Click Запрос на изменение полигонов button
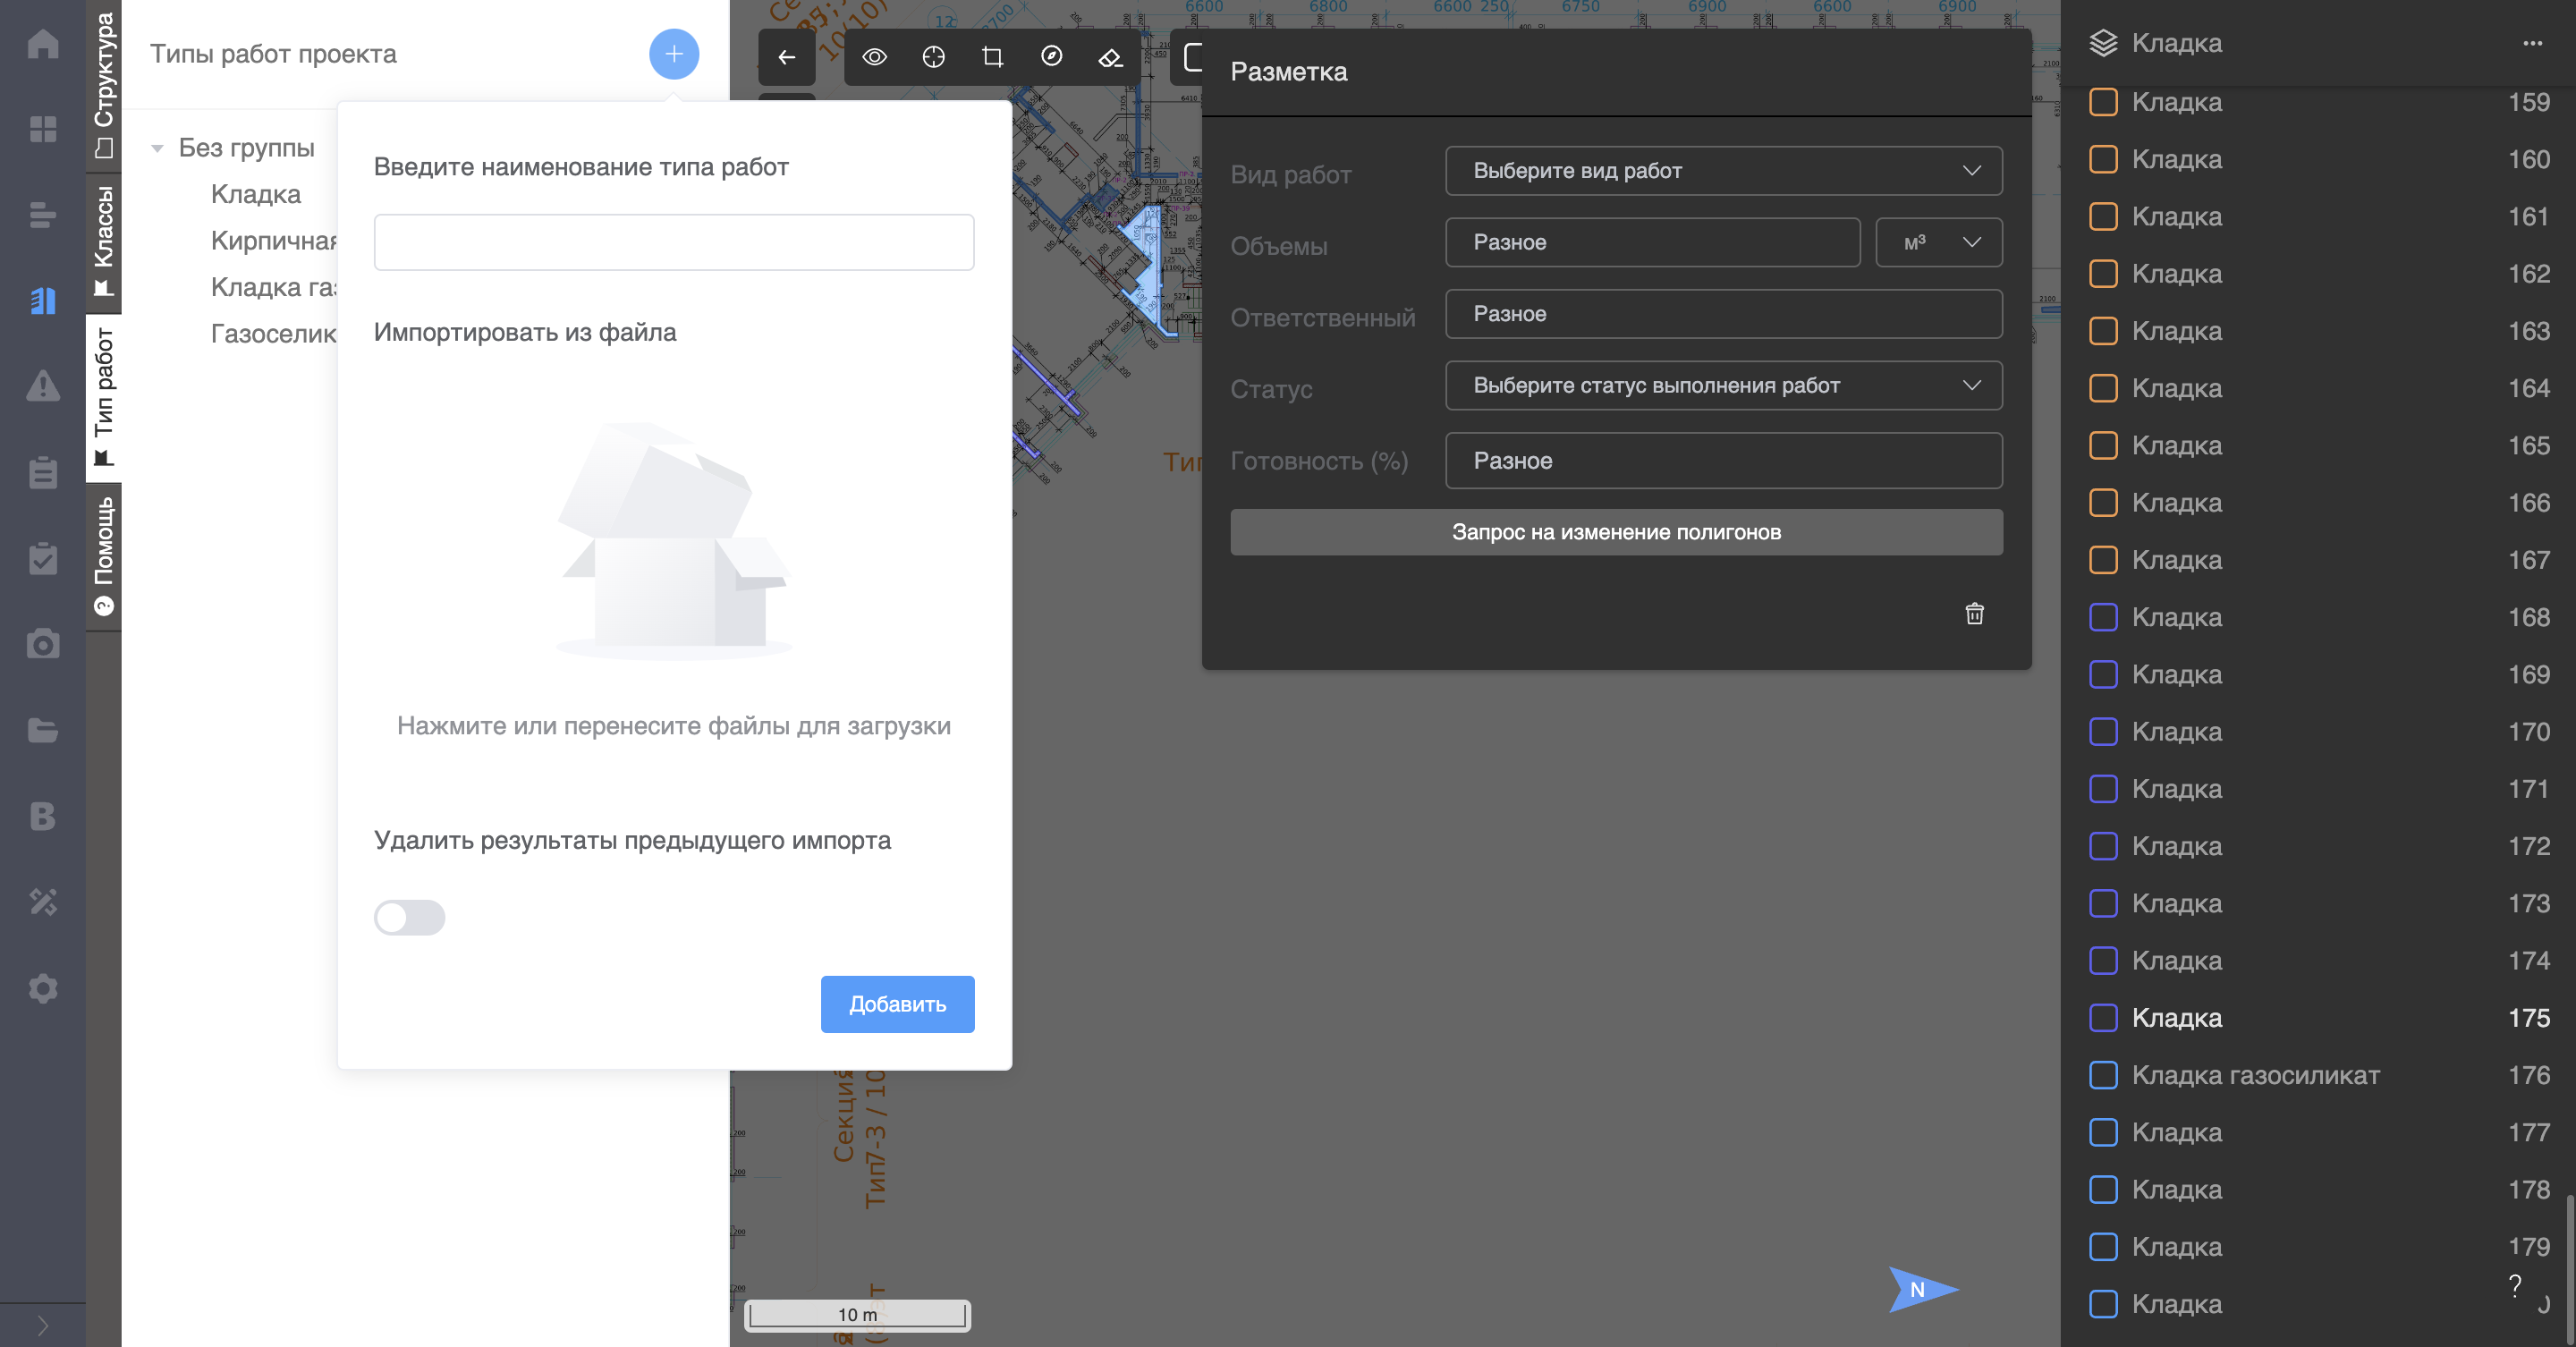The height and width of the screenshot is (1347, 2576). pos(1616,532)
